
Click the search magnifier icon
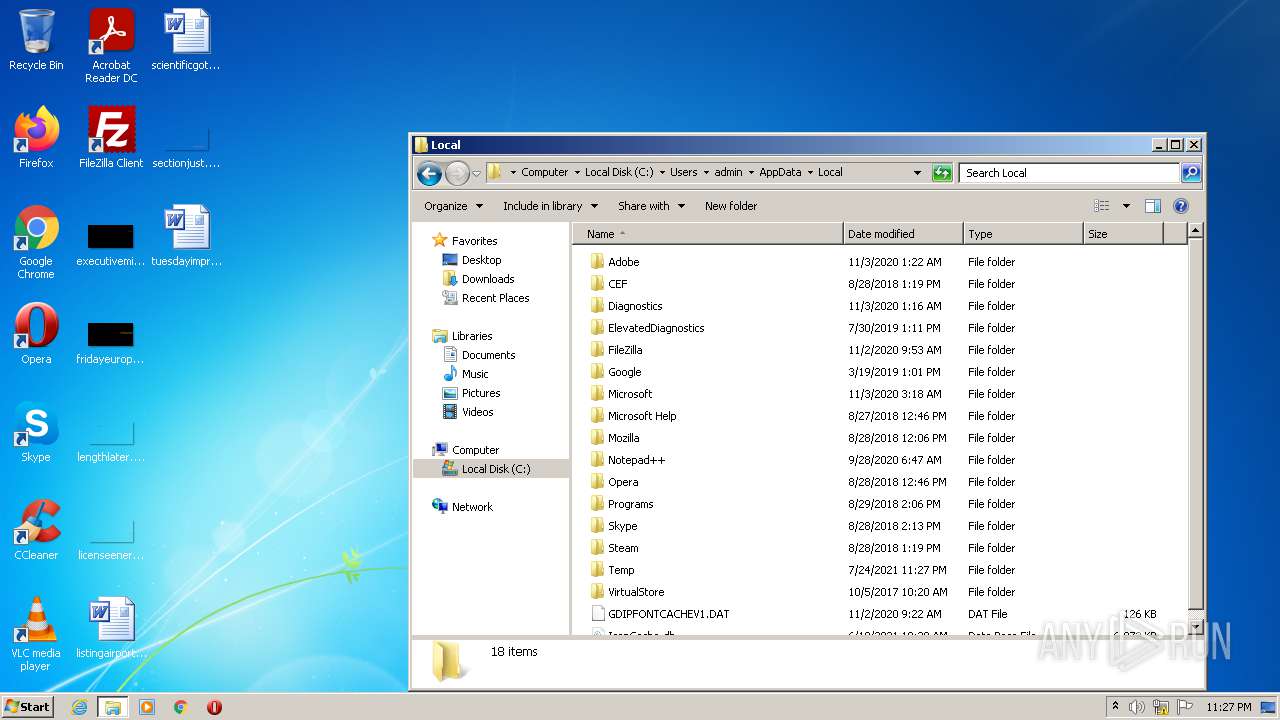pos(1190,173)
